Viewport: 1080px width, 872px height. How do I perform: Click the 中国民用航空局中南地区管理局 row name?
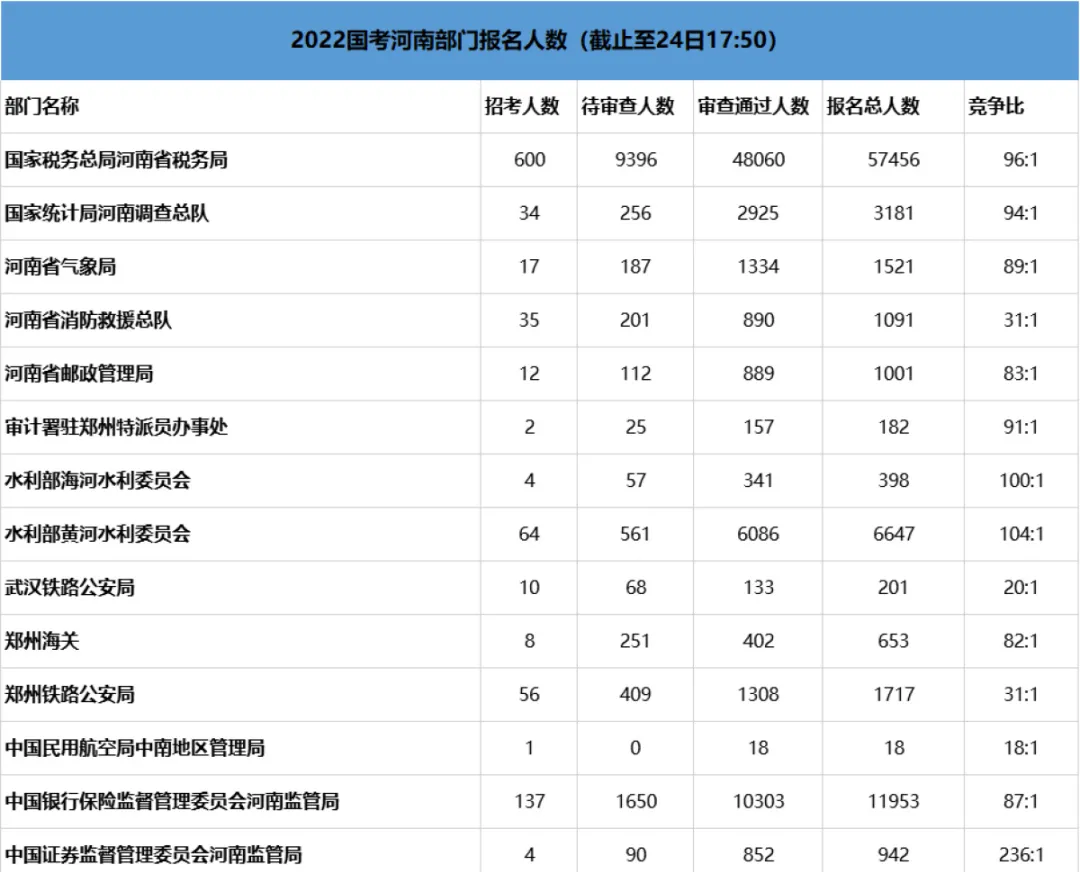tap(135, 748)
